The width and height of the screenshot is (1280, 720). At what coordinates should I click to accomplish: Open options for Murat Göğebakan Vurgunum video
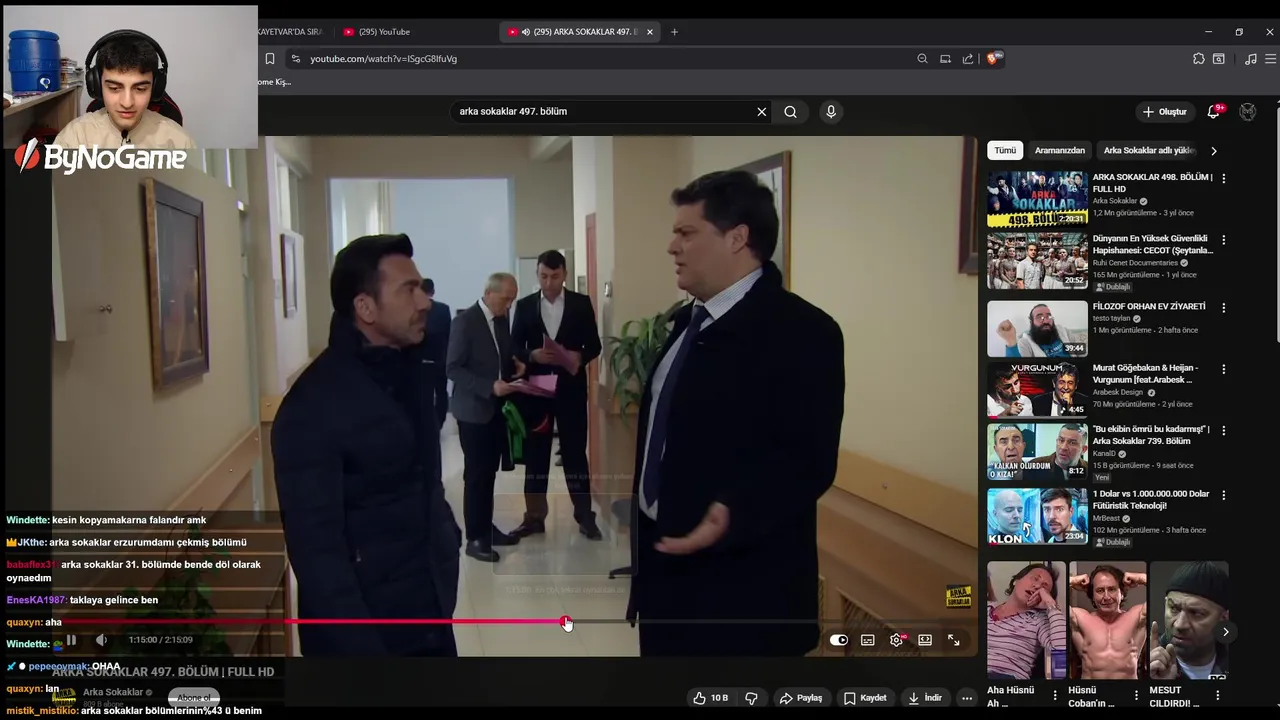point(1224,369)
